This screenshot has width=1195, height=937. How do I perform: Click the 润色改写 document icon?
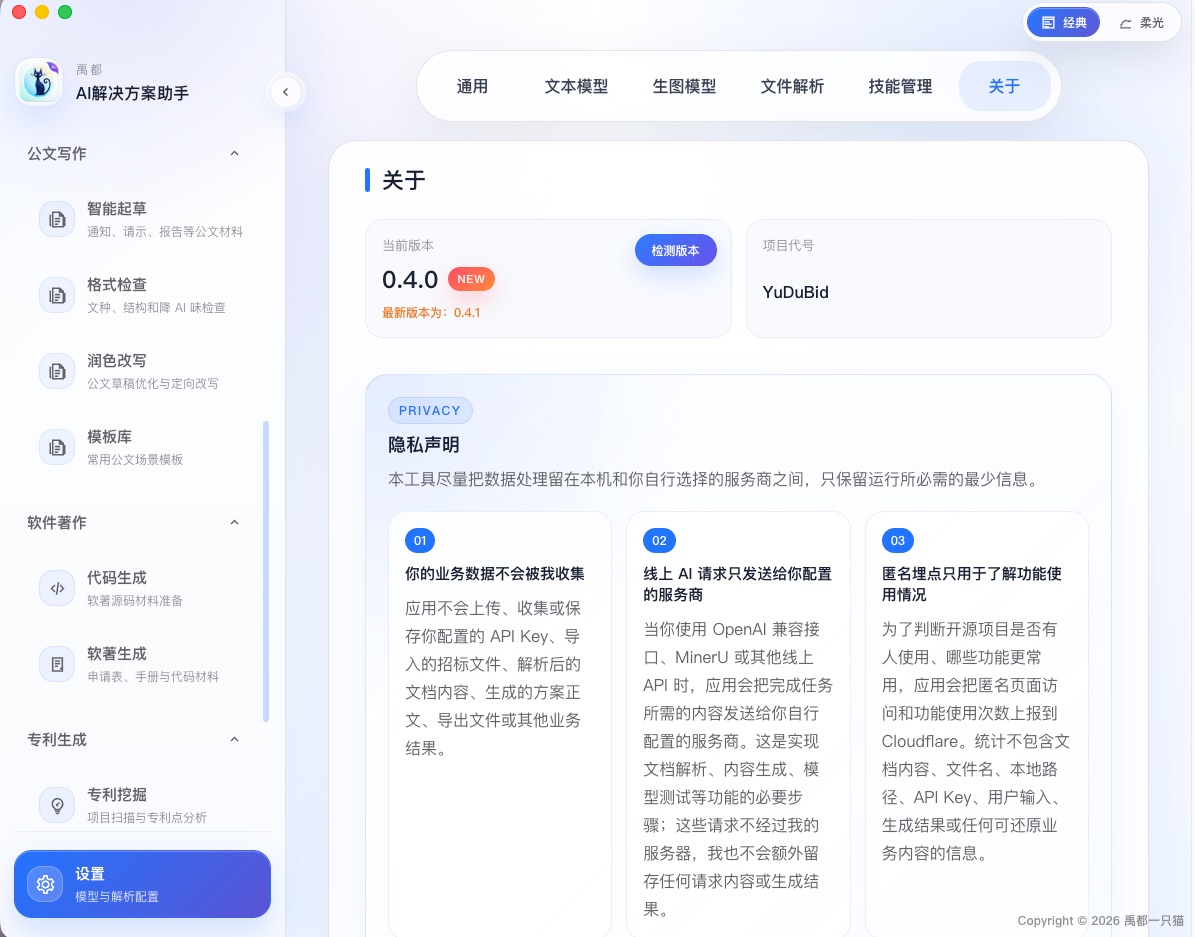(57, 371)
